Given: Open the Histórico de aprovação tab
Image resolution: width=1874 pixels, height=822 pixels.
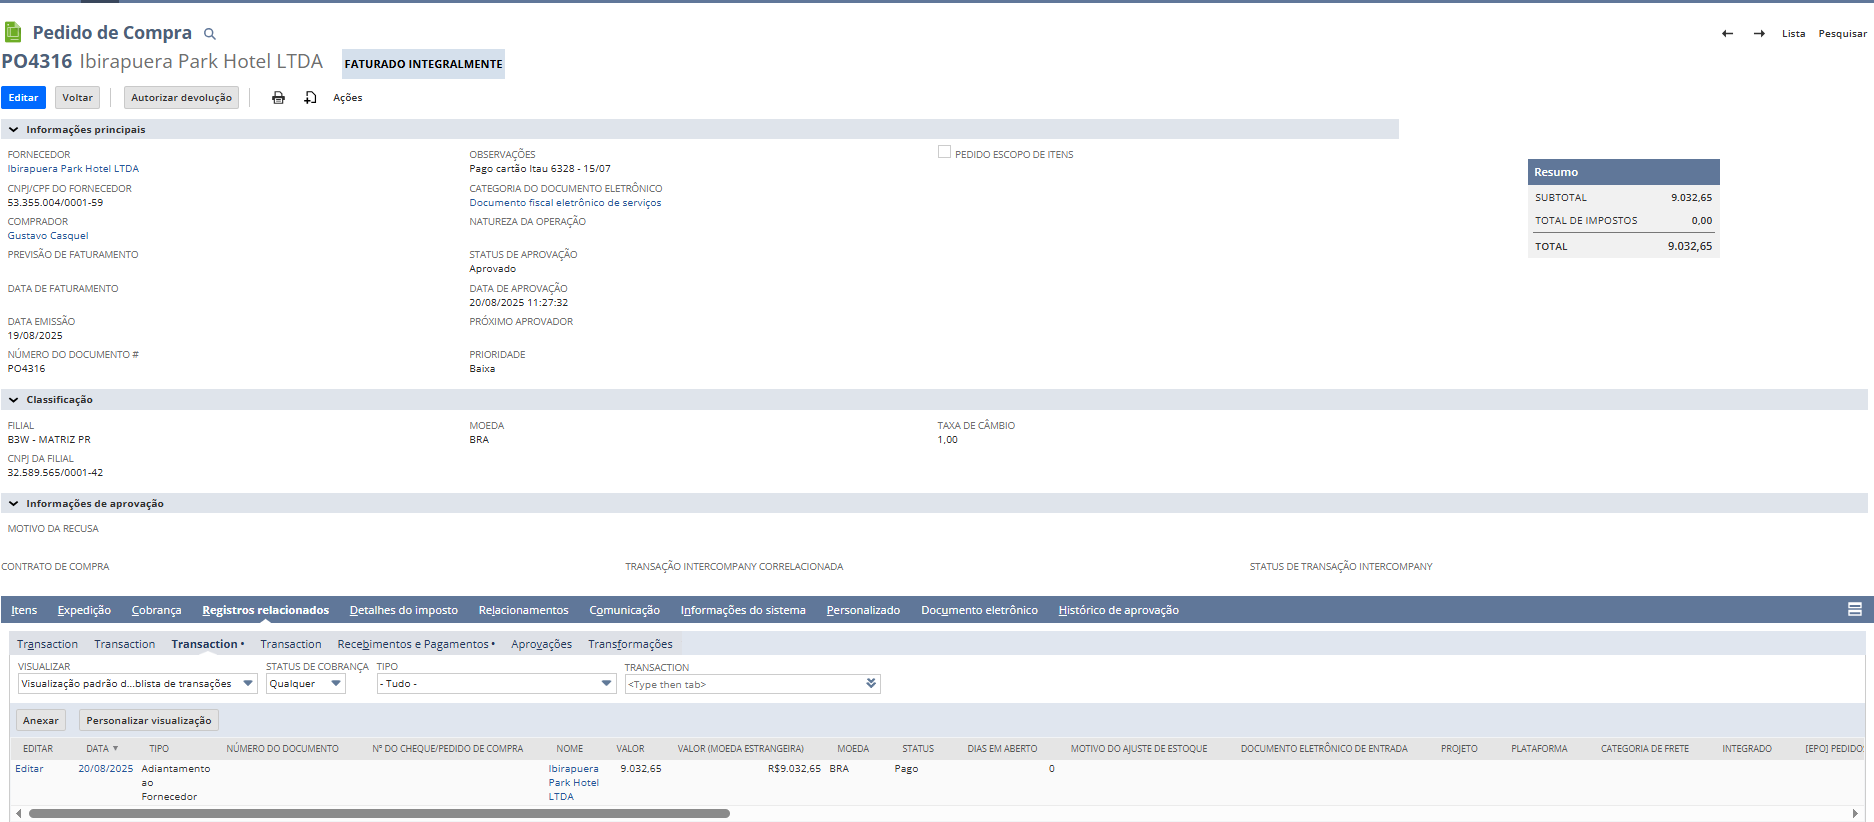Looking at the screenshot, I should coord(1118,610).
